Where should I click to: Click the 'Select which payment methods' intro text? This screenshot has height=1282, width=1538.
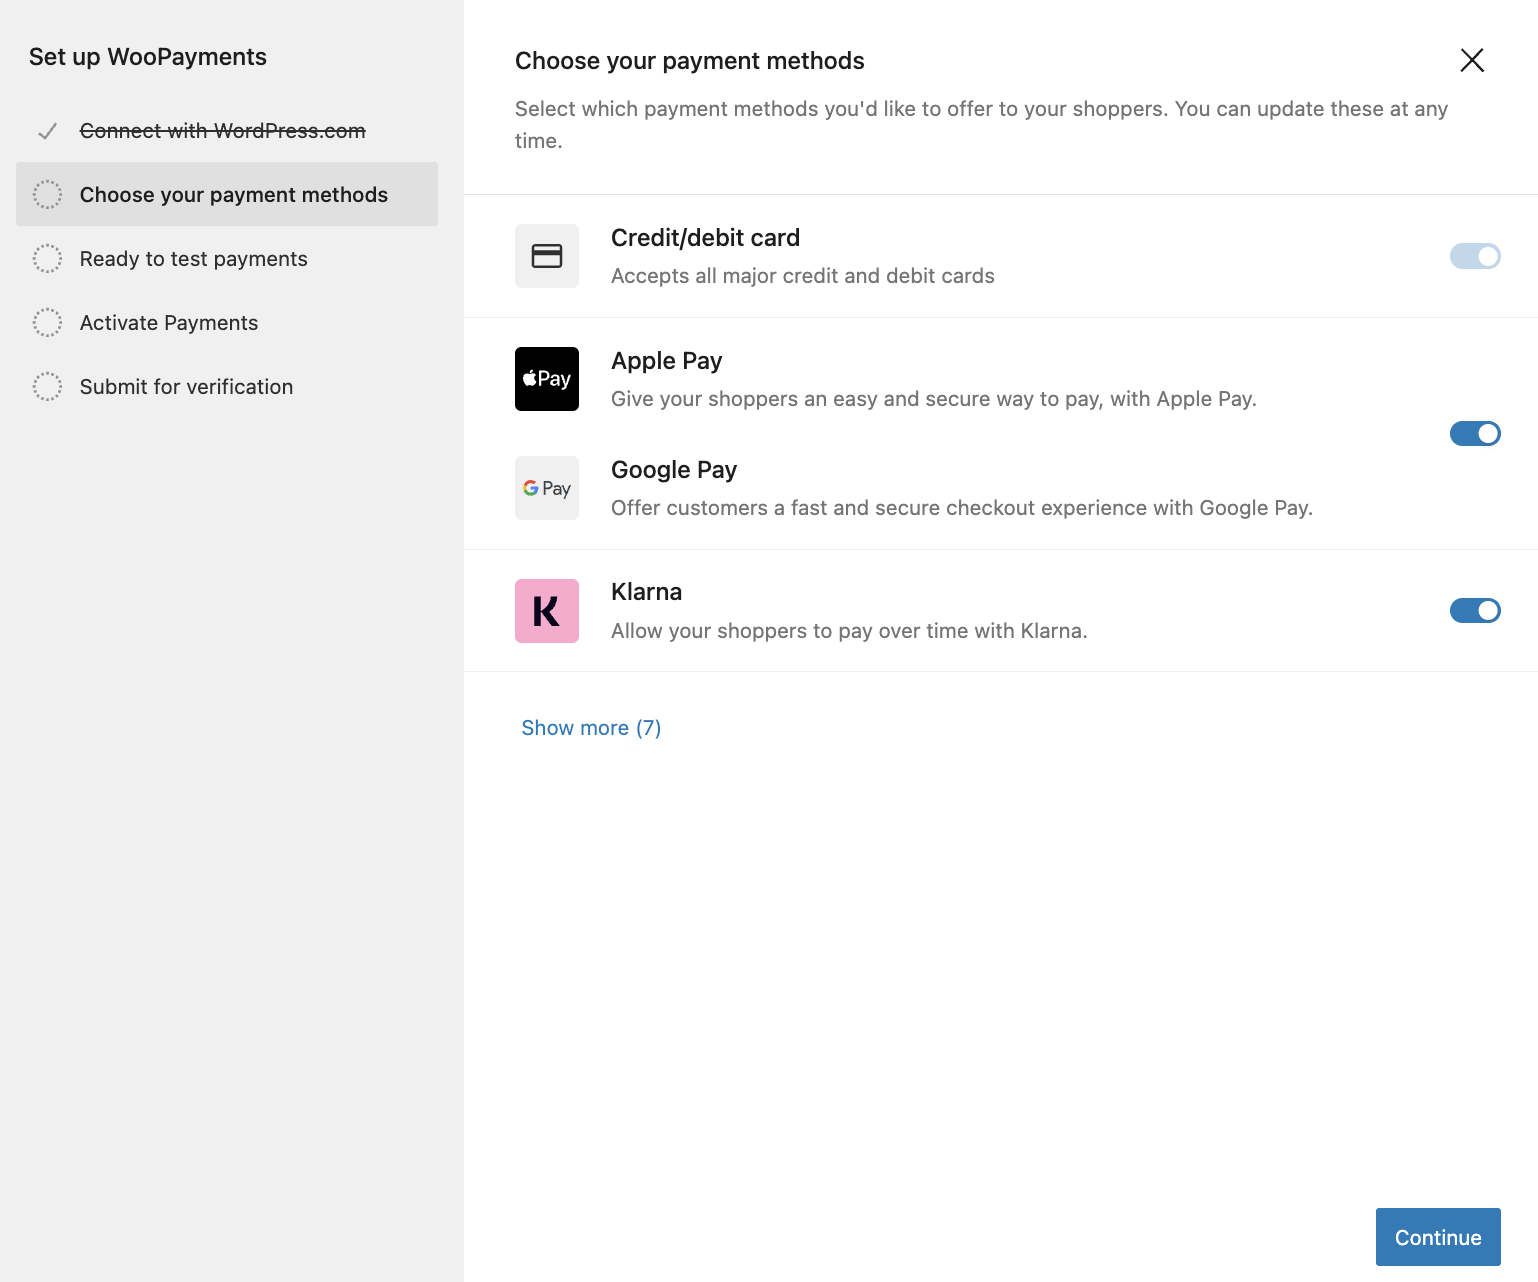[982, 124]
